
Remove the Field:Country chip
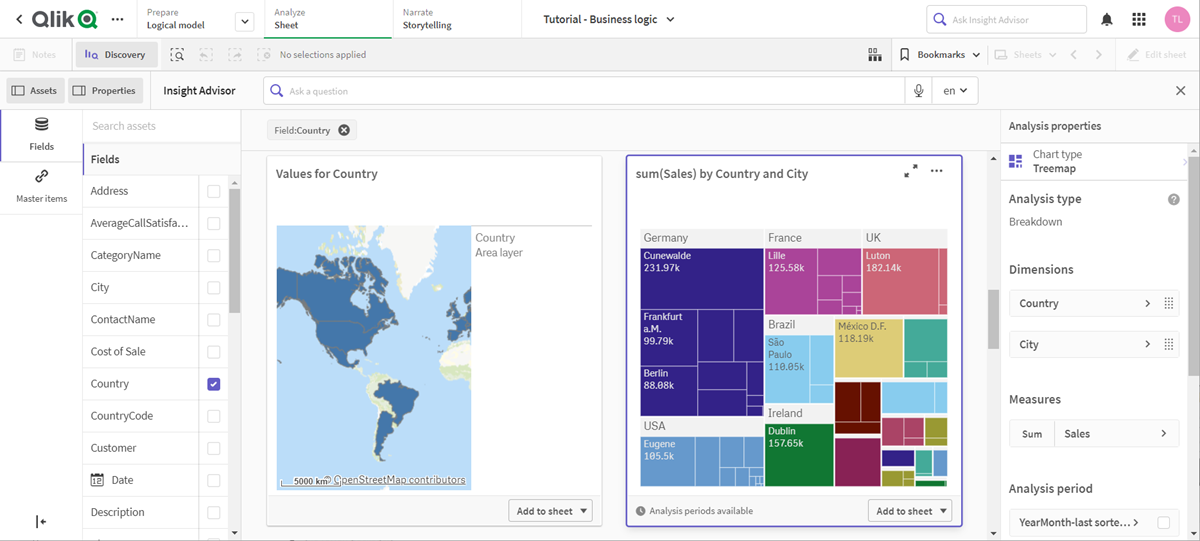[344, 130]
